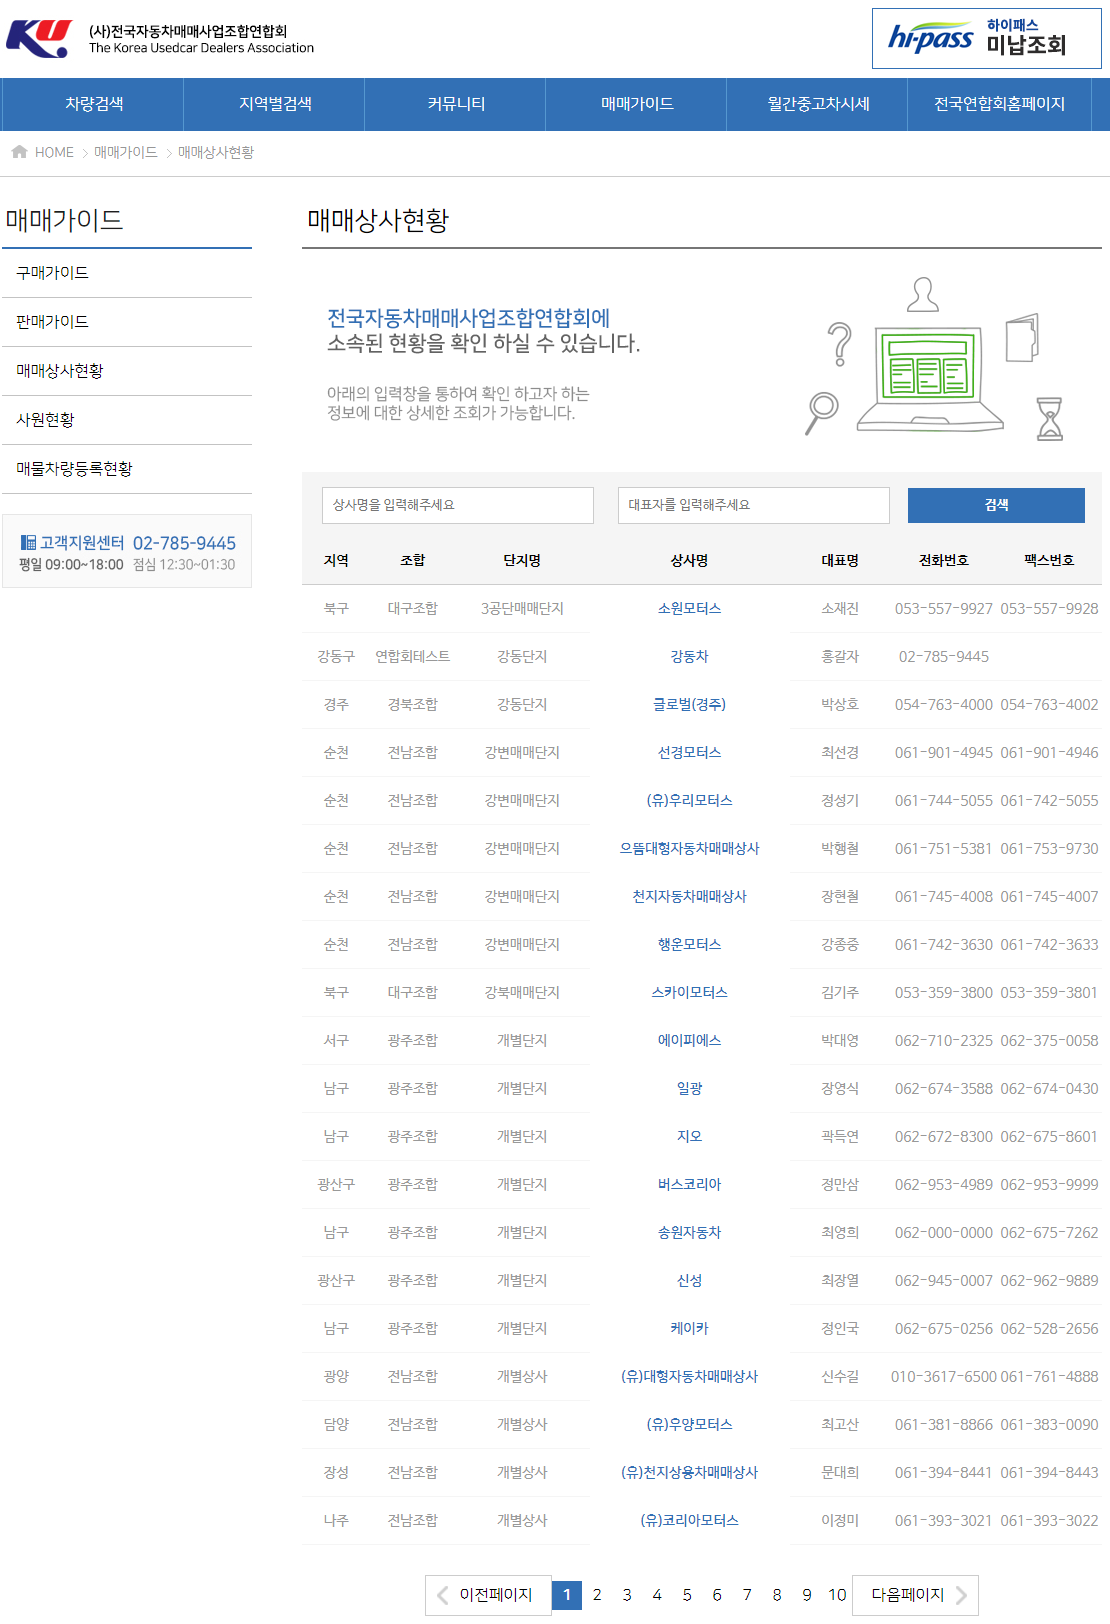Open dealer 으뜸대형자동차매매상사

pos(689,848)
